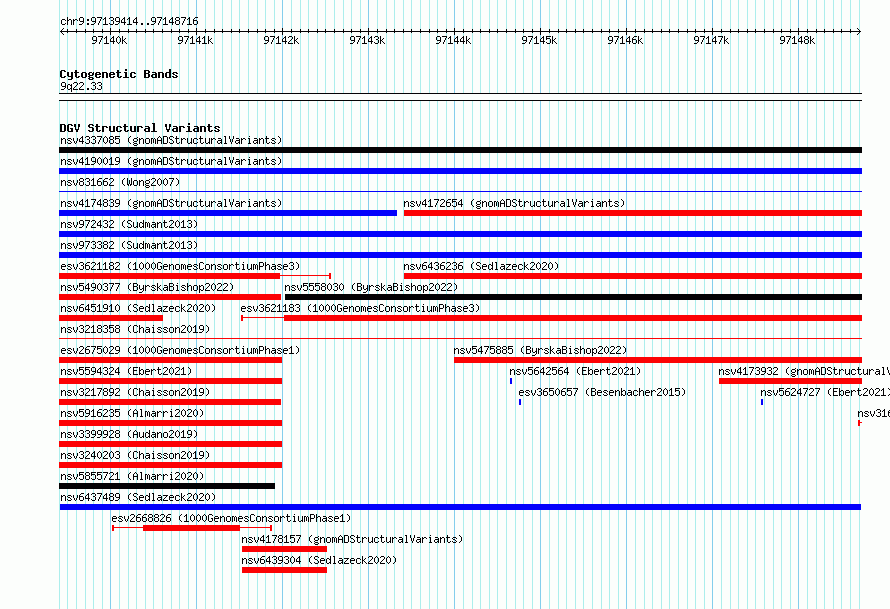Open nsv5490377 (ByrskaBishop2022) label
890x609 pixels.
pyautogui.click(x=147, y=287)
